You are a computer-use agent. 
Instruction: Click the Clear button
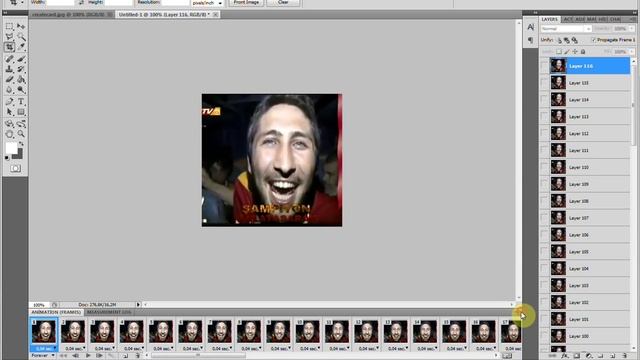coord(283,2)
